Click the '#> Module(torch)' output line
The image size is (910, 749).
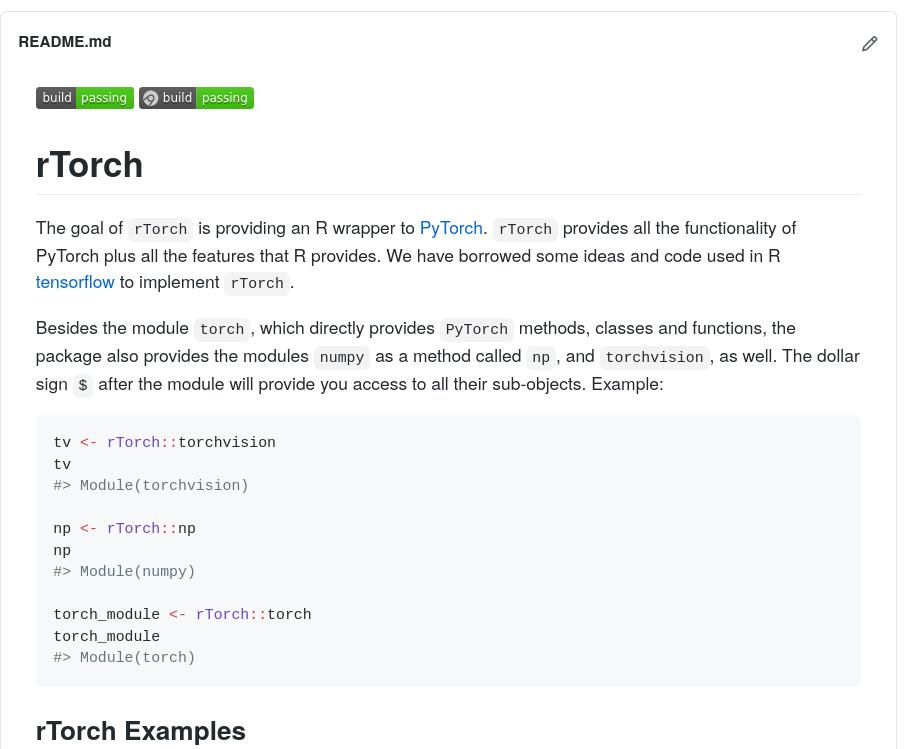point(124,658)
